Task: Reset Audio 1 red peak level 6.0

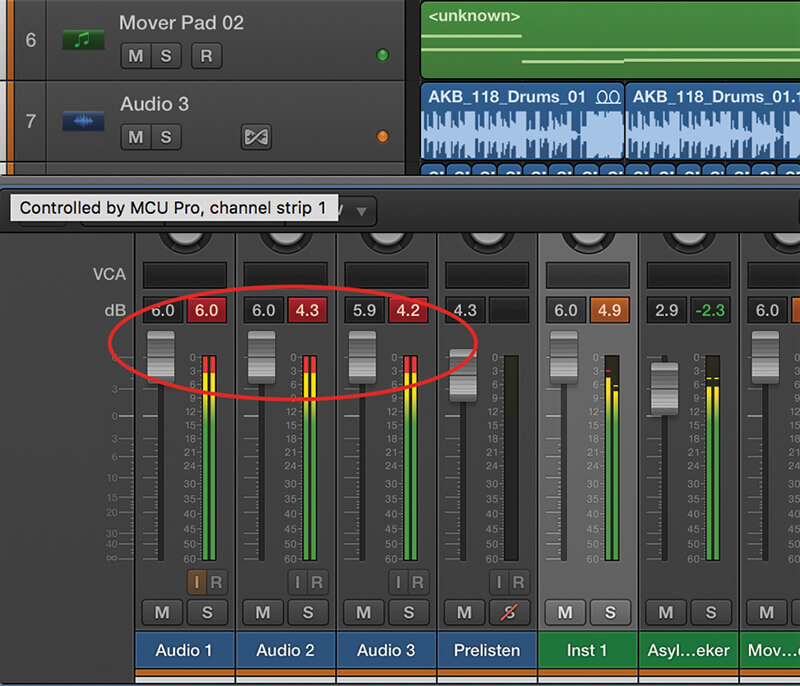Action: point(207,310)
